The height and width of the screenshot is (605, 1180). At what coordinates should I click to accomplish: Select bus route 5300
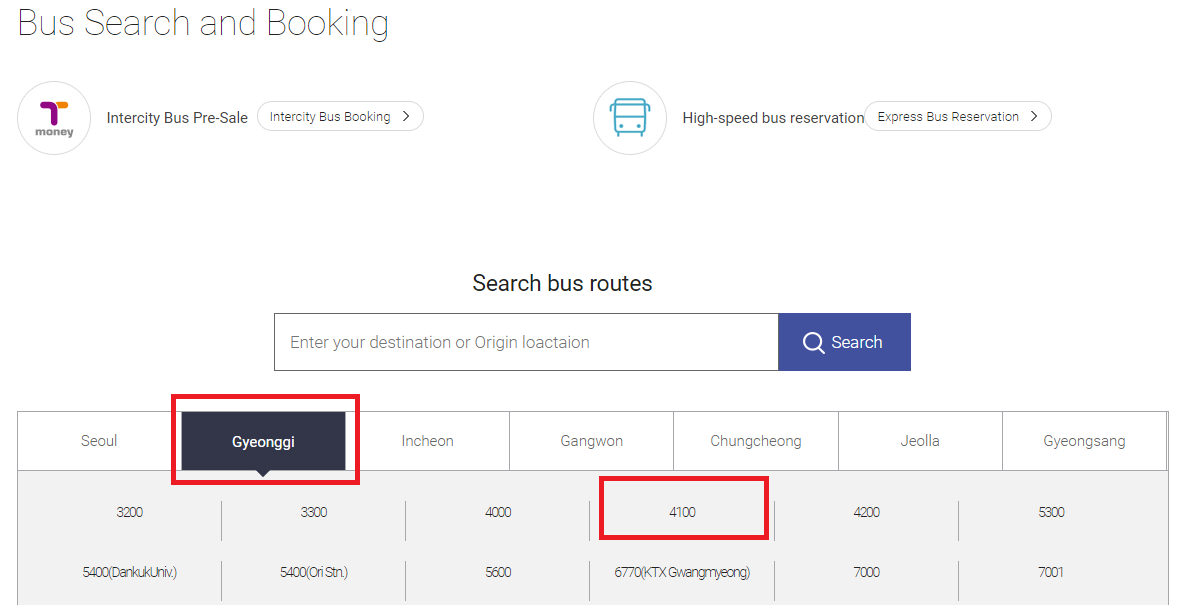pos(1051,512)
